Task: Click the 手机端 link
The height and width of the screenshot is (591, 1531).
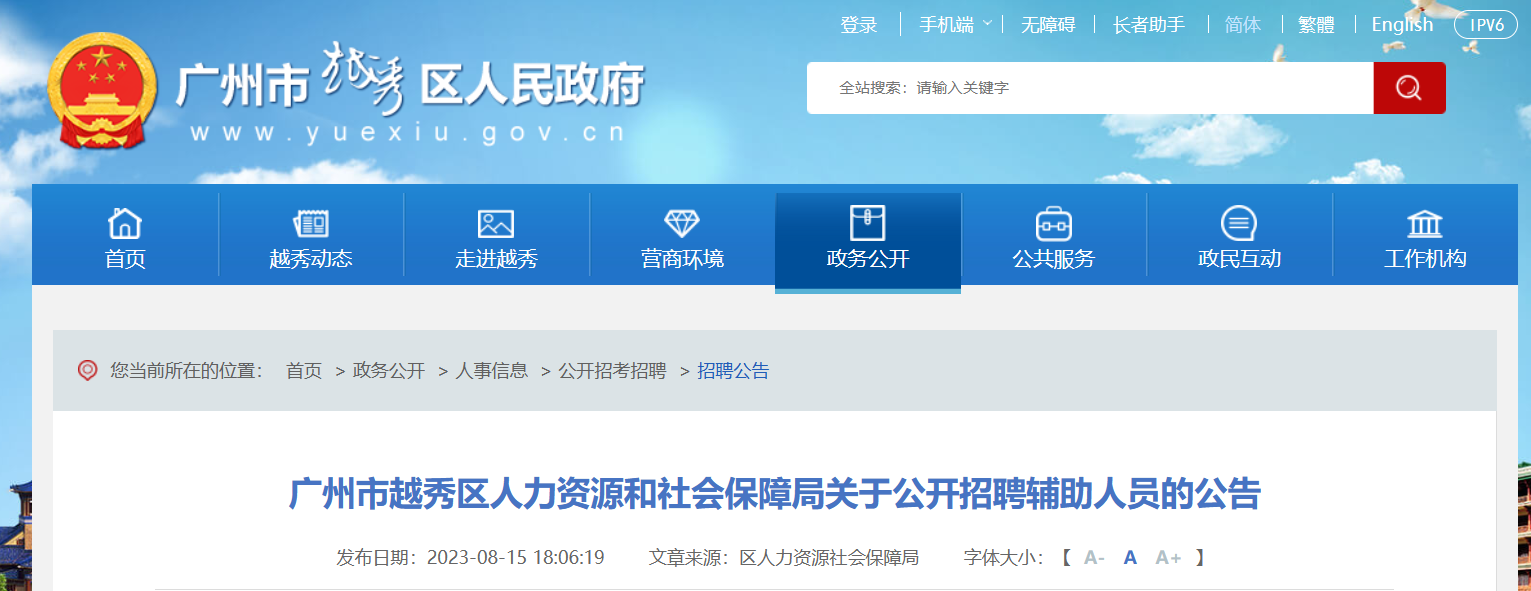Action: coord(947,25)
